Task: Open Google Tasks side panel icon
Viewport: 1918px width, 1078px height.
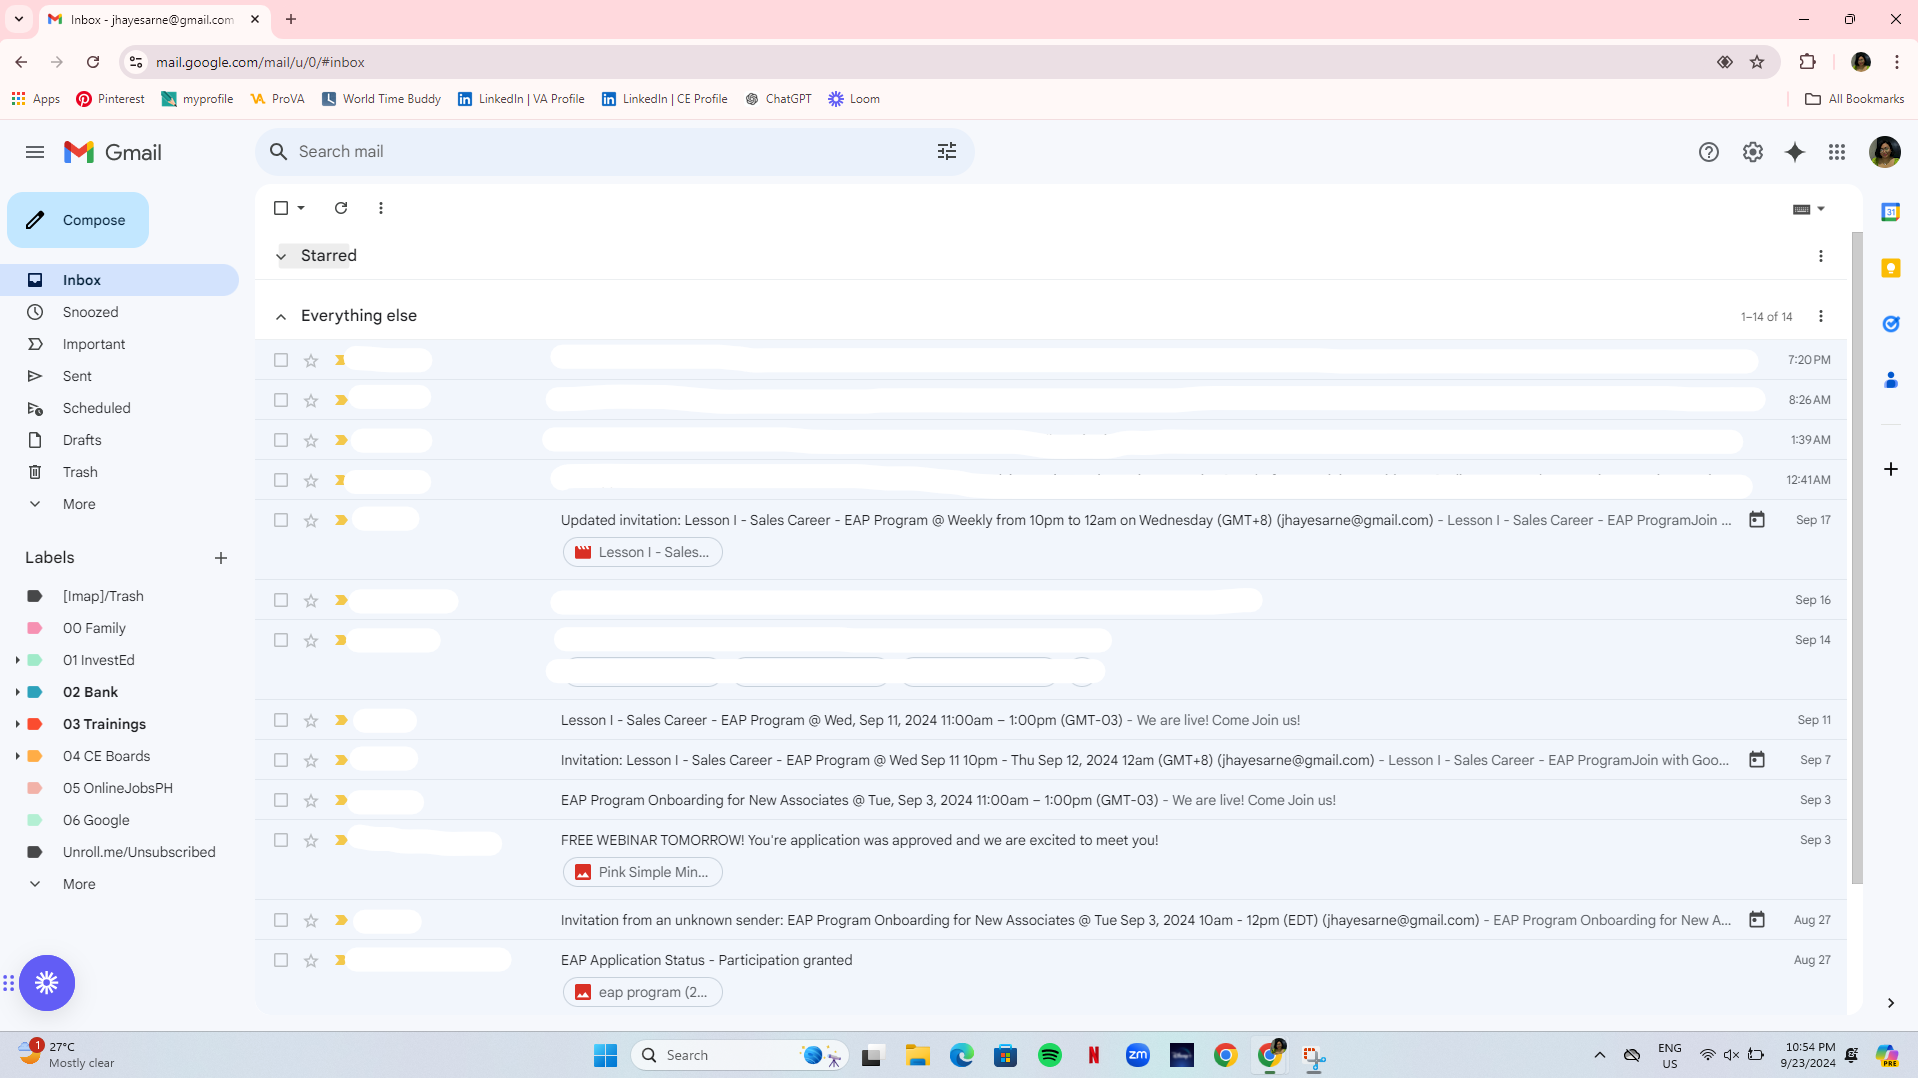Action: [x=1890, y=324]
